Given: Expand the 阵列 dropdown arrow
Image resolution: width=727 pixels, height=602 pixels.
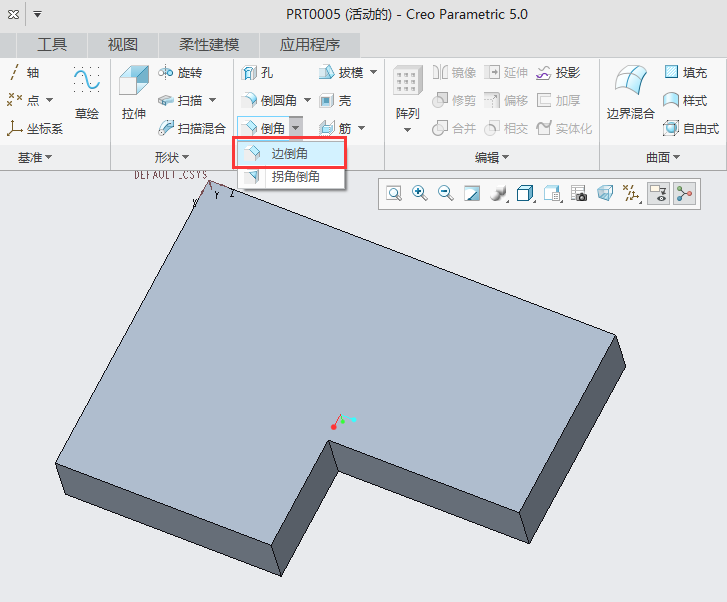Looking at the screenshot, I should (x=407, y=130).
